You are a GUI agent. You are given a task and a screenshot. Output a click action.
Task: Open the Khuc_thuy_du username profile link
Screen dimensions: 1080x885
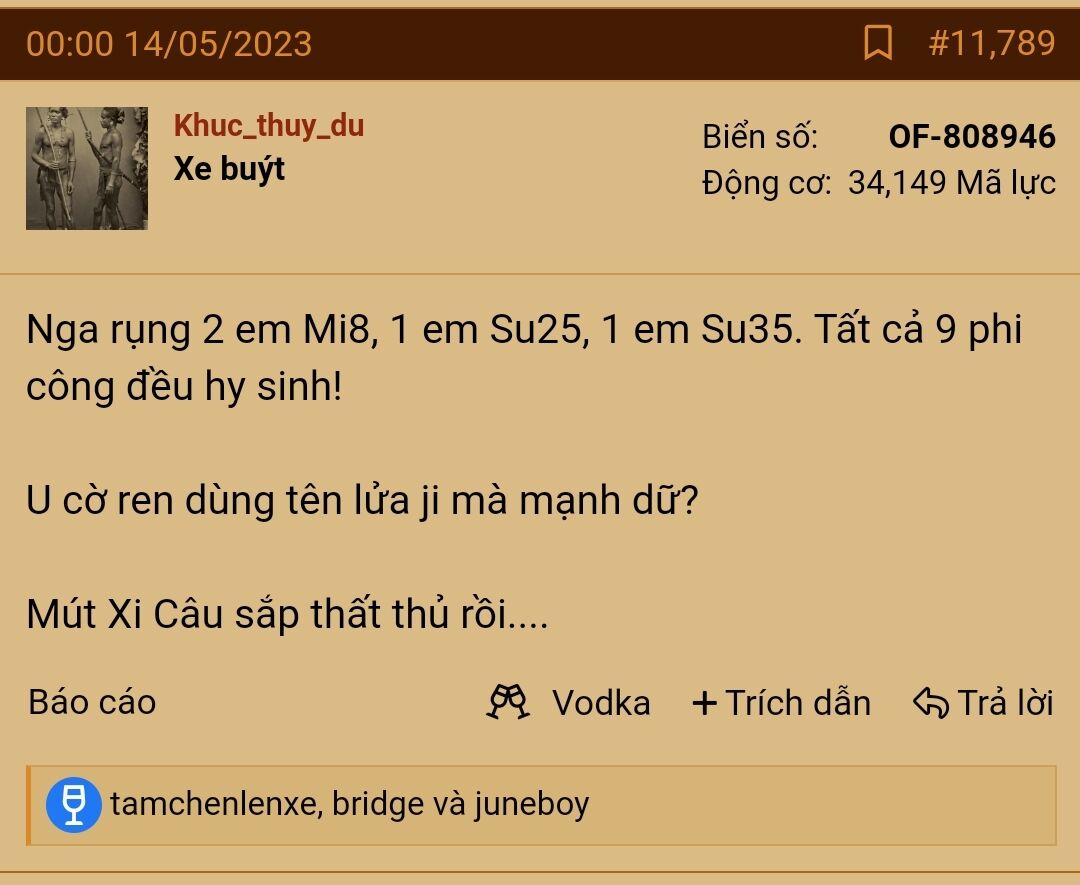268,126
